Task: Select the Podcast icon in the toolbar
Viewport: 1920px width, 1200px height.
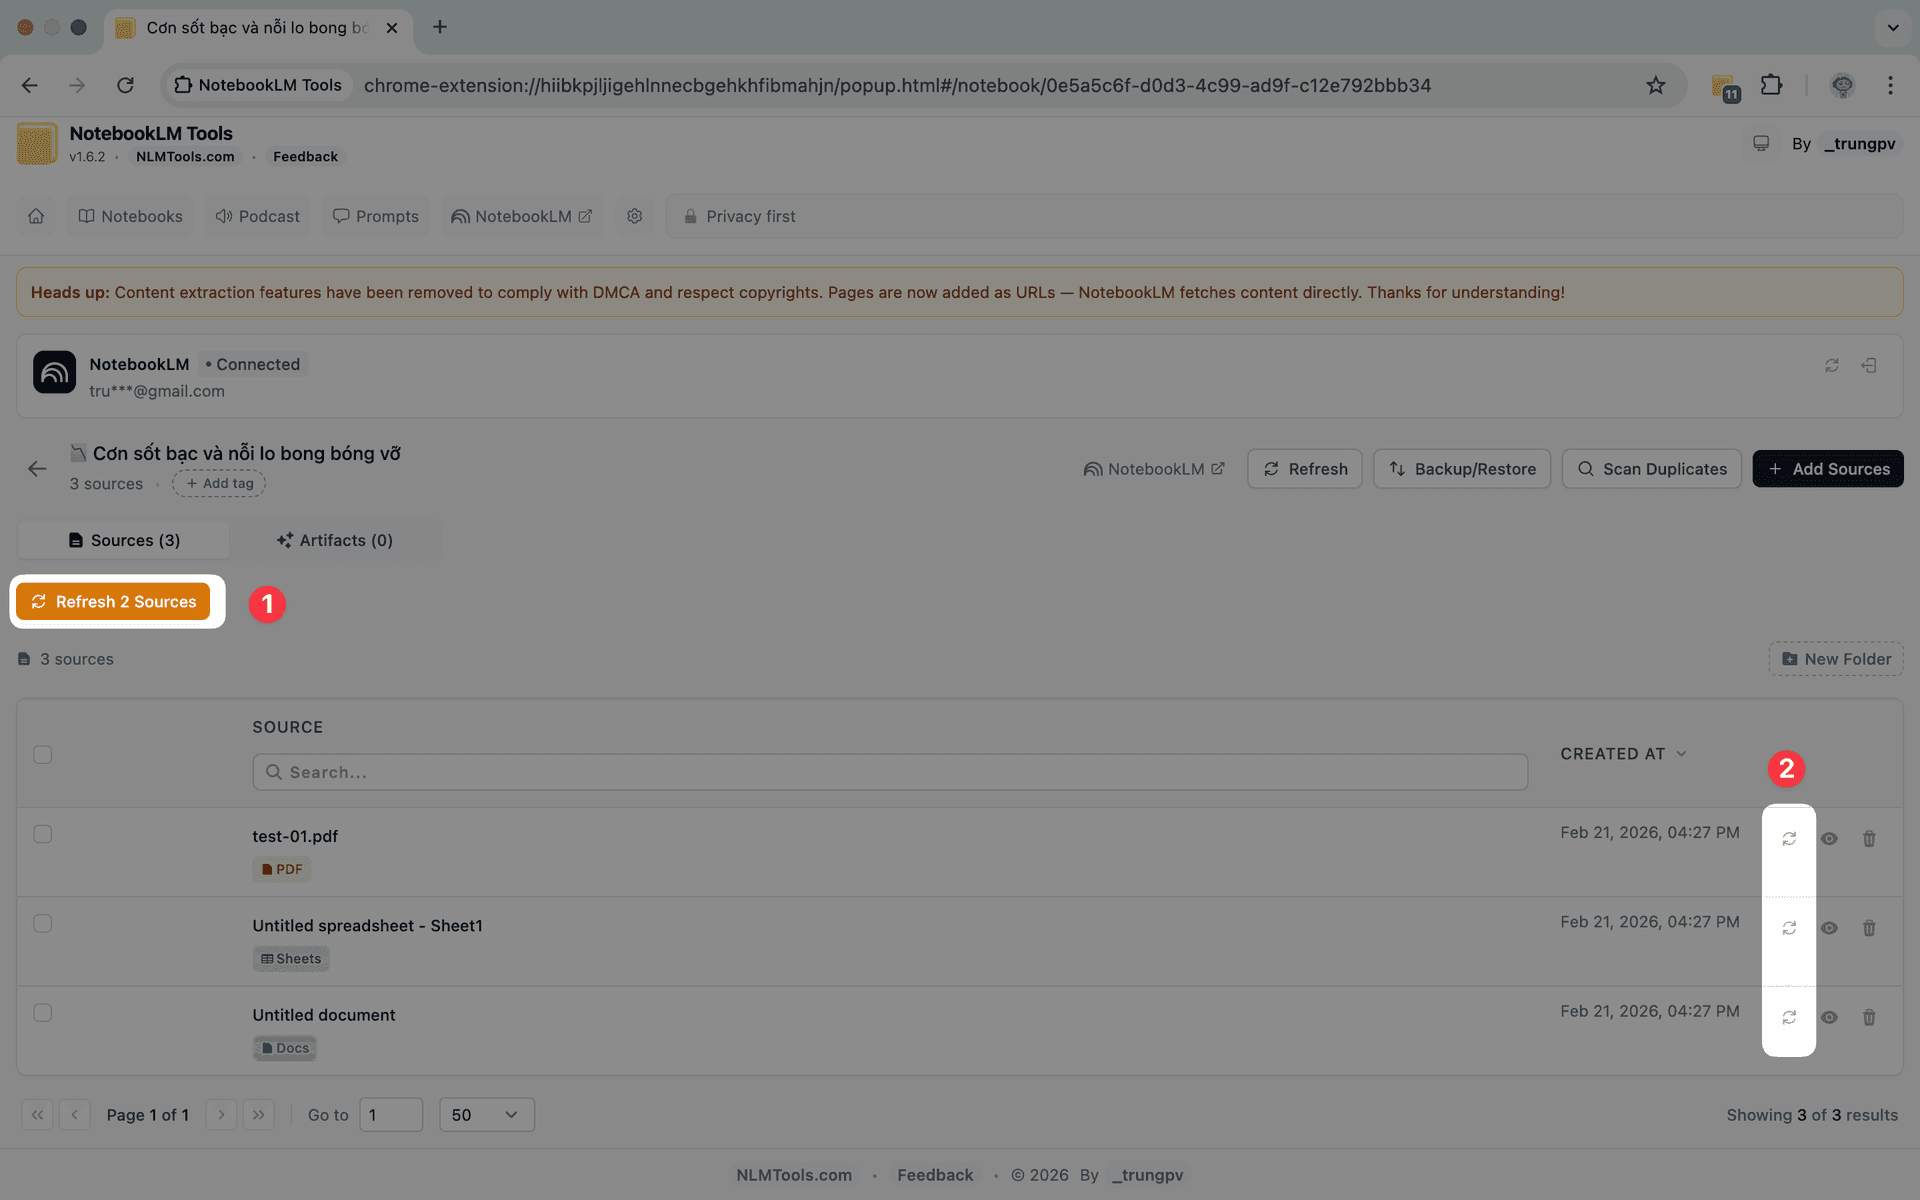Action: tap(224, 216)
